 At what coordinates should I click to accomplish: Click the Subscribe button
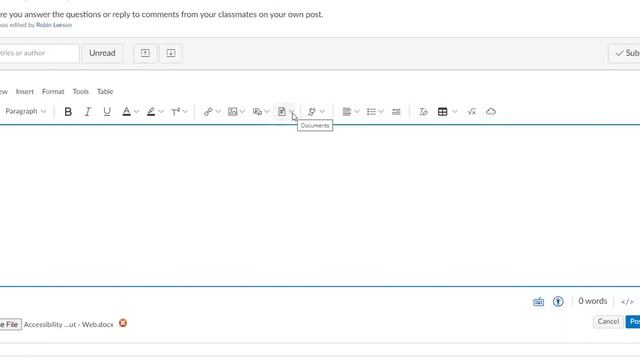click(624, 53)
